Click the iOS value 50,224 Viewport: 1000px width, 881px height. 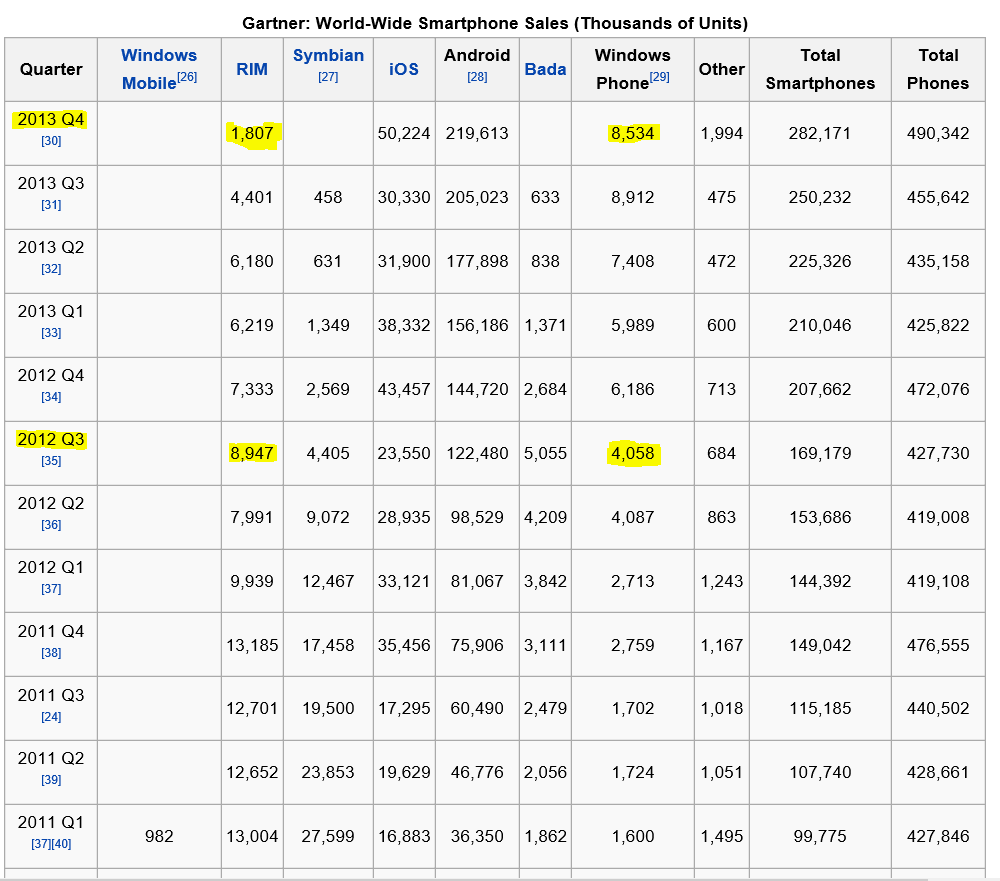pyautogui.click(x=404, y=134)
